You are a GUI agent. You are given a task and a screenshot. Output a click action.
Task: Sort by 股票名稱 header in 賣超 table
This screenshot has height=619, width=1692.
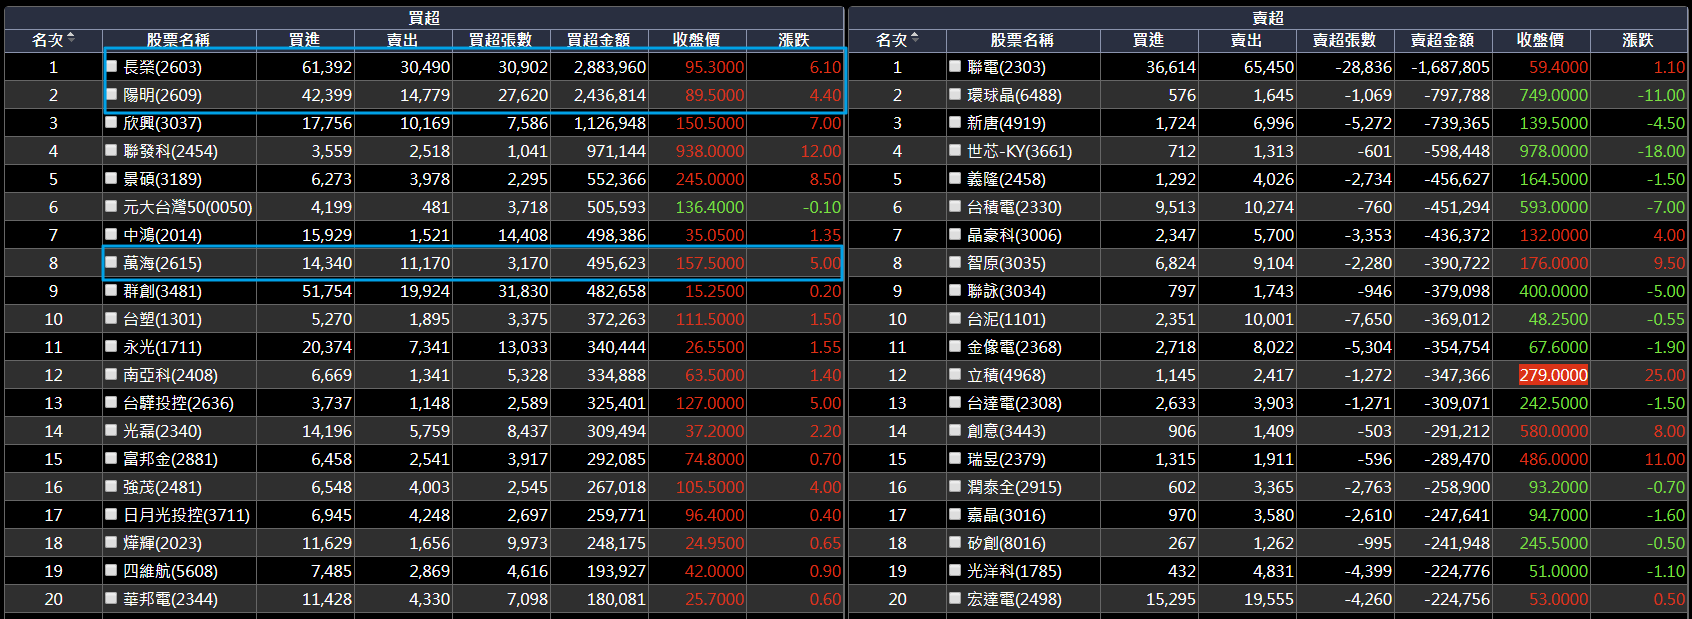[x=1023, y=40]
